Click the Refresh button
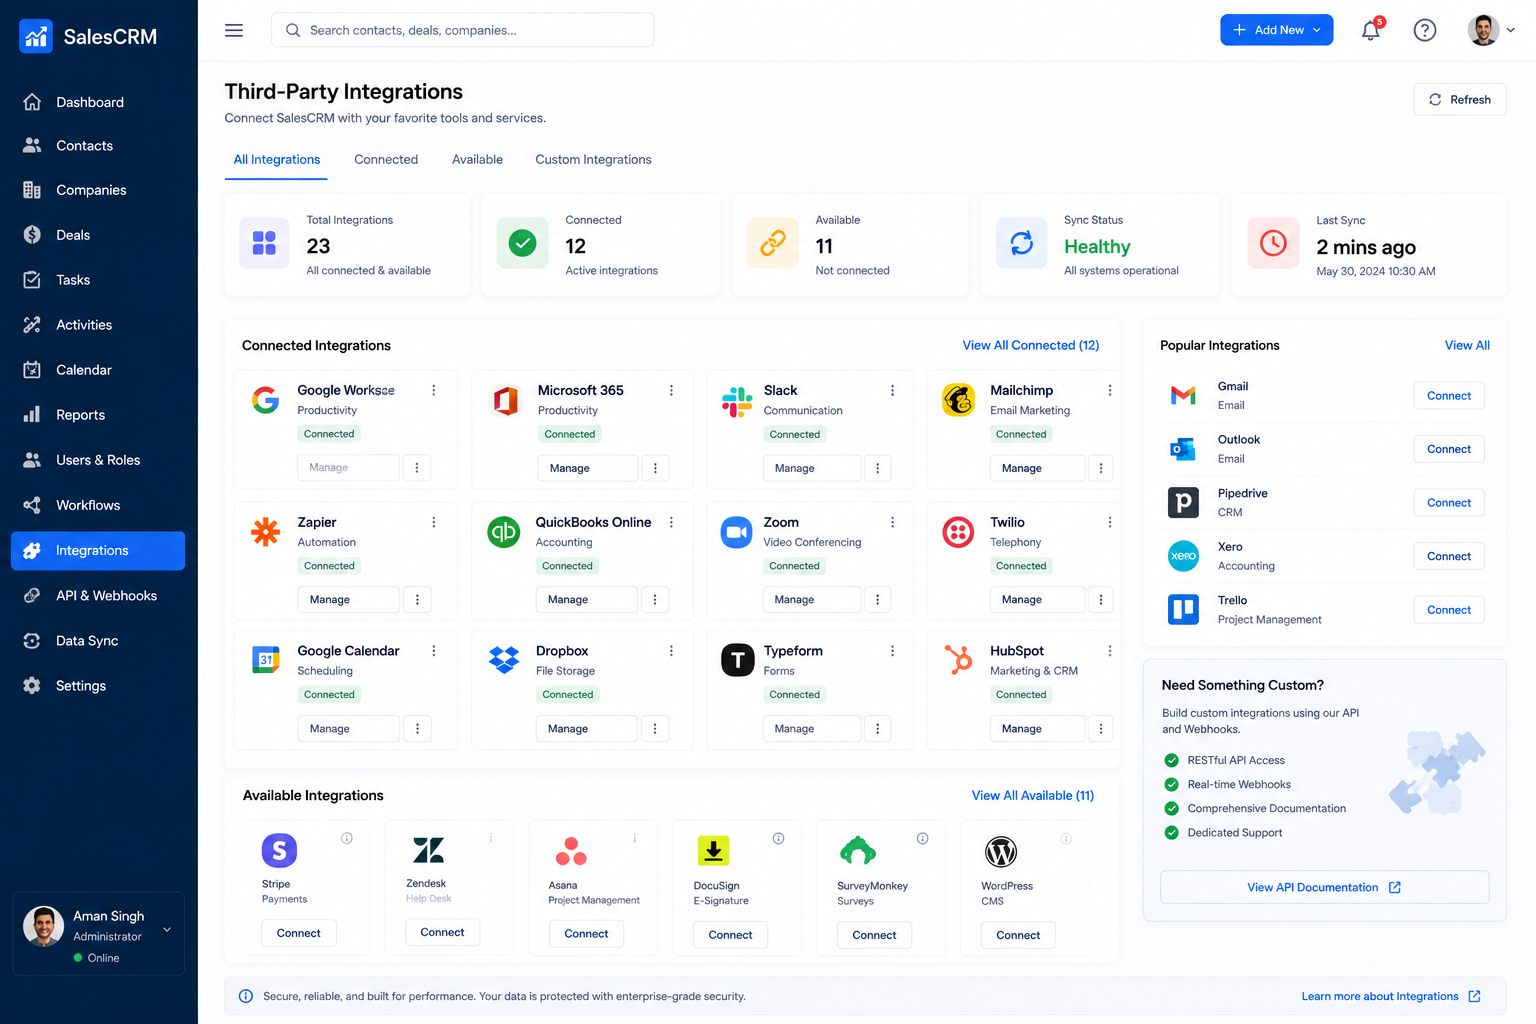The image size is (1536, 1024). click(1460, 100)
